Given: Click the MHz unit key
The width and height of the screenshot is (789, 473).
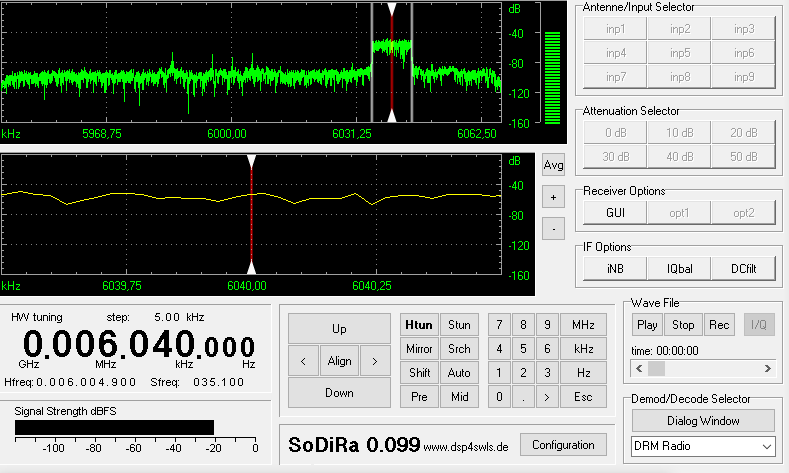Looking at the screenshot, I should pos(582,325).
